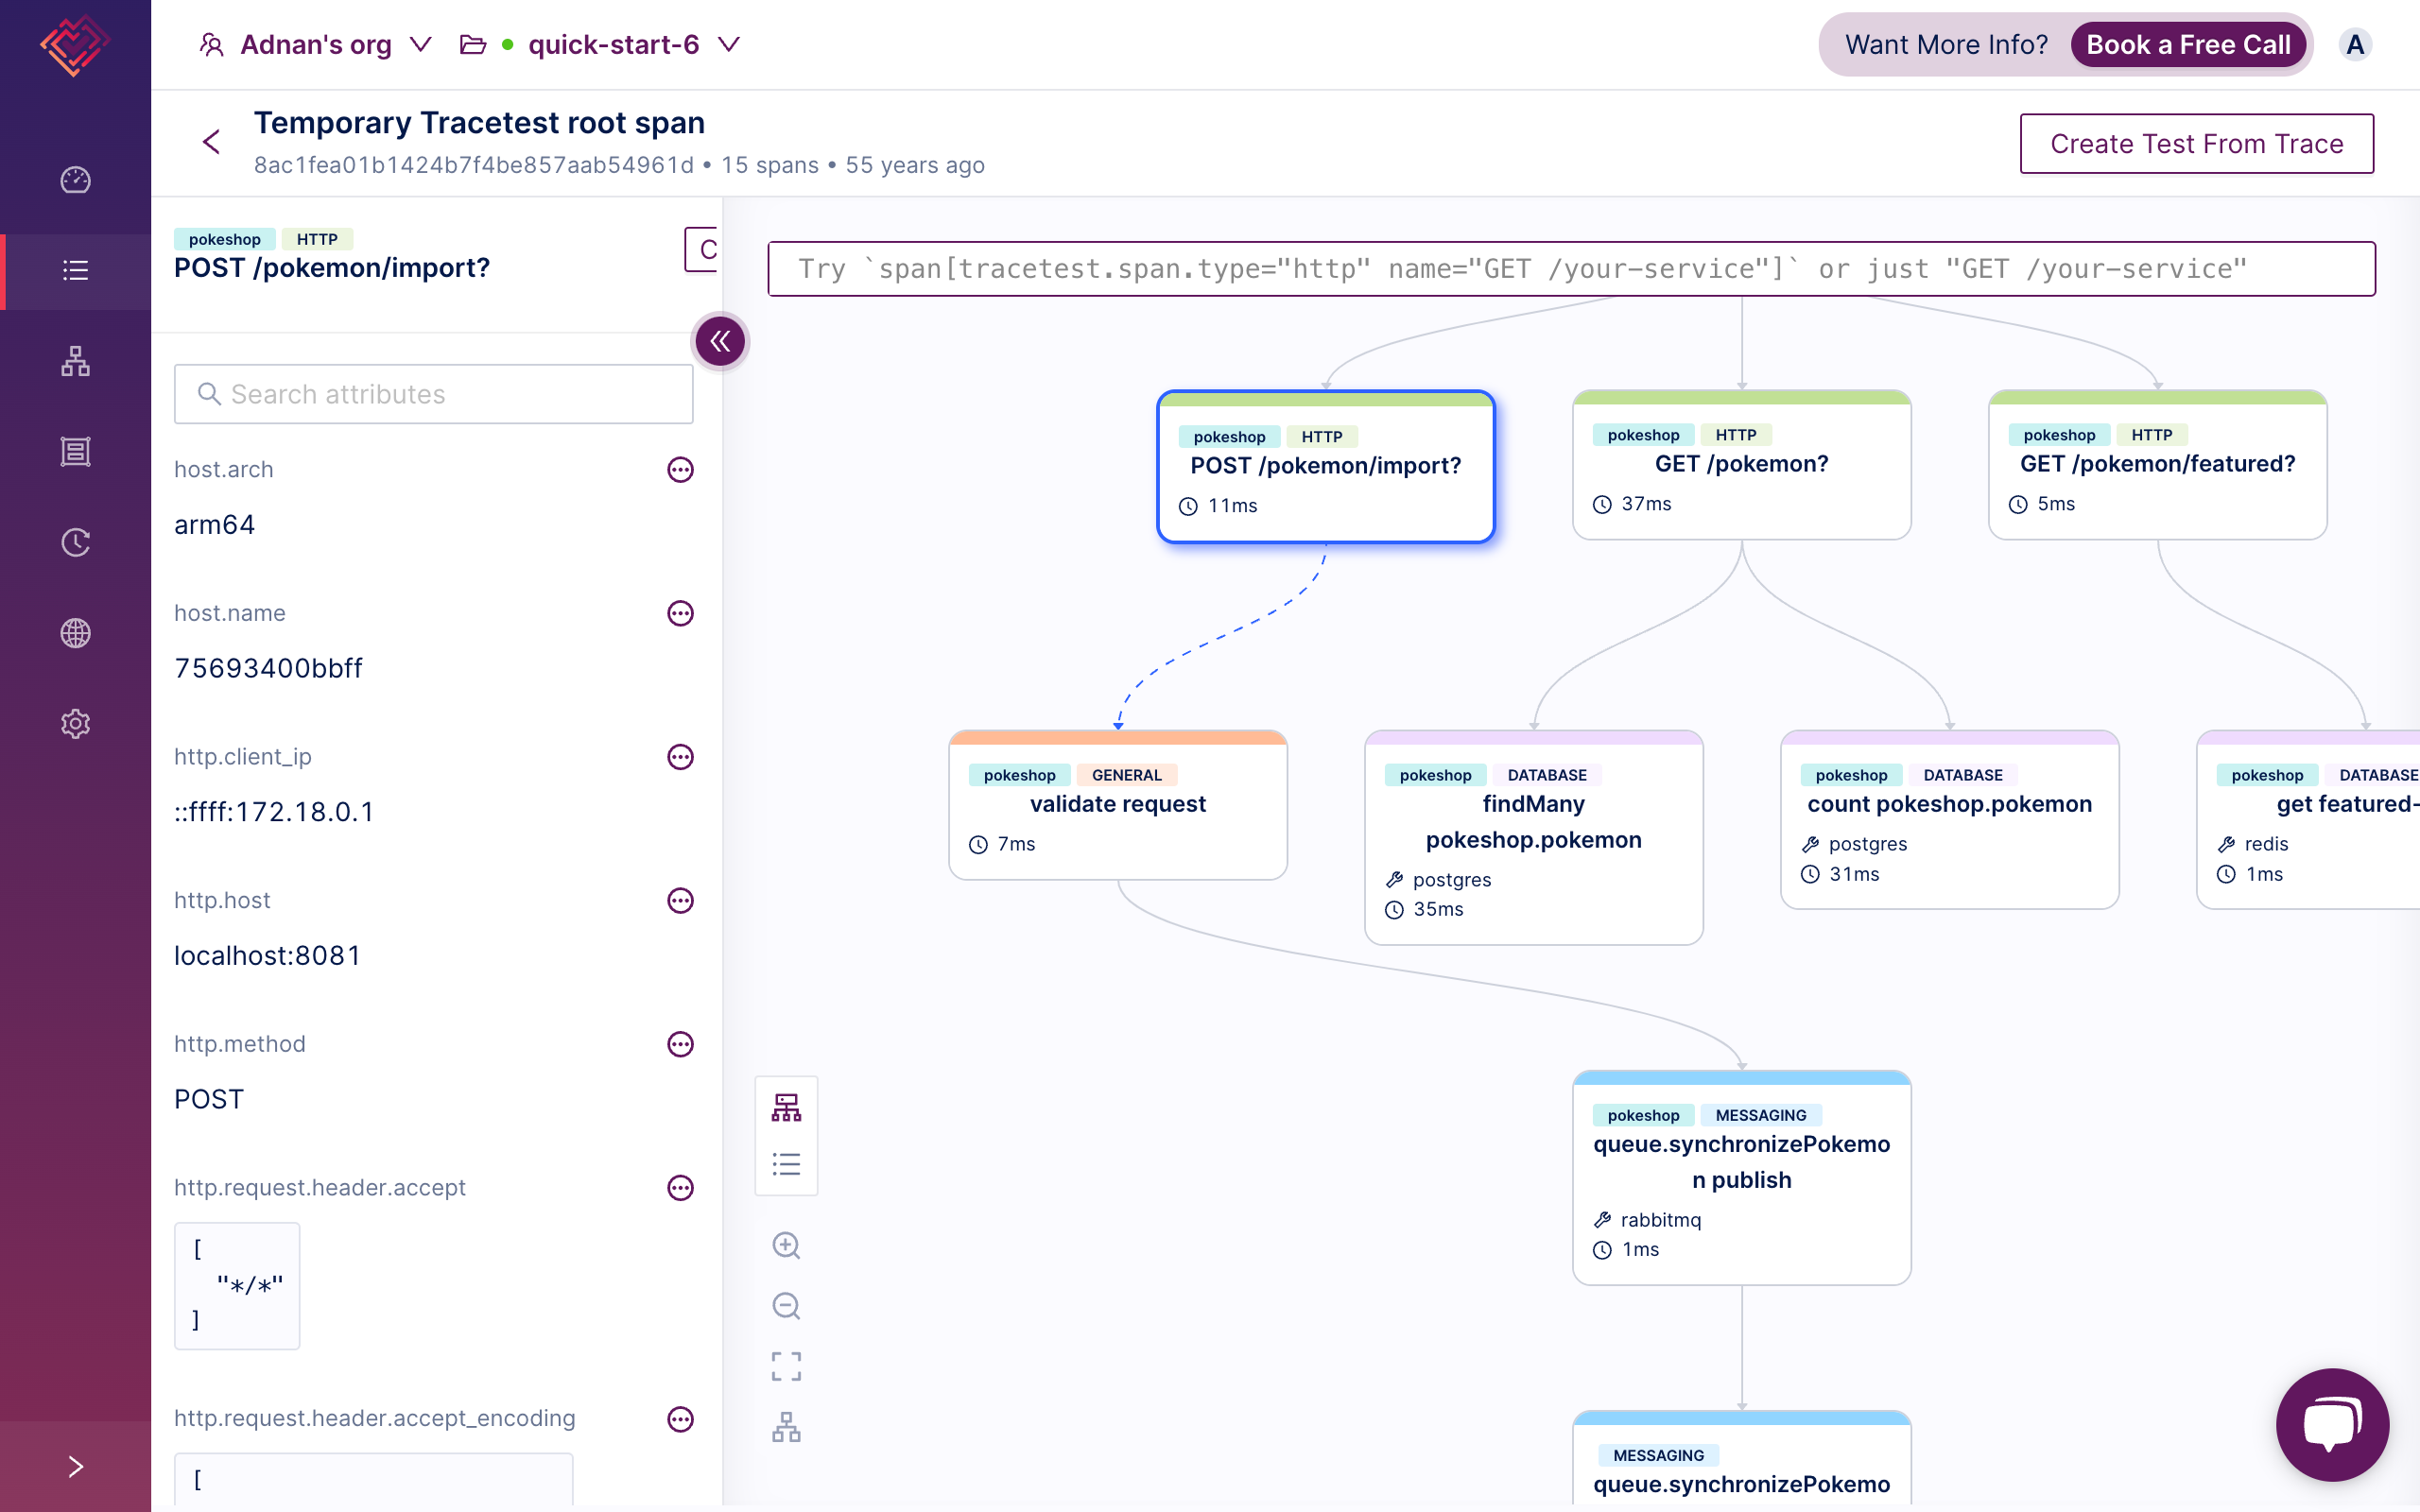Viewport: 2420px width, 1512px height.
Task: Click the localhost:8081 value
Action: (267, 955)
